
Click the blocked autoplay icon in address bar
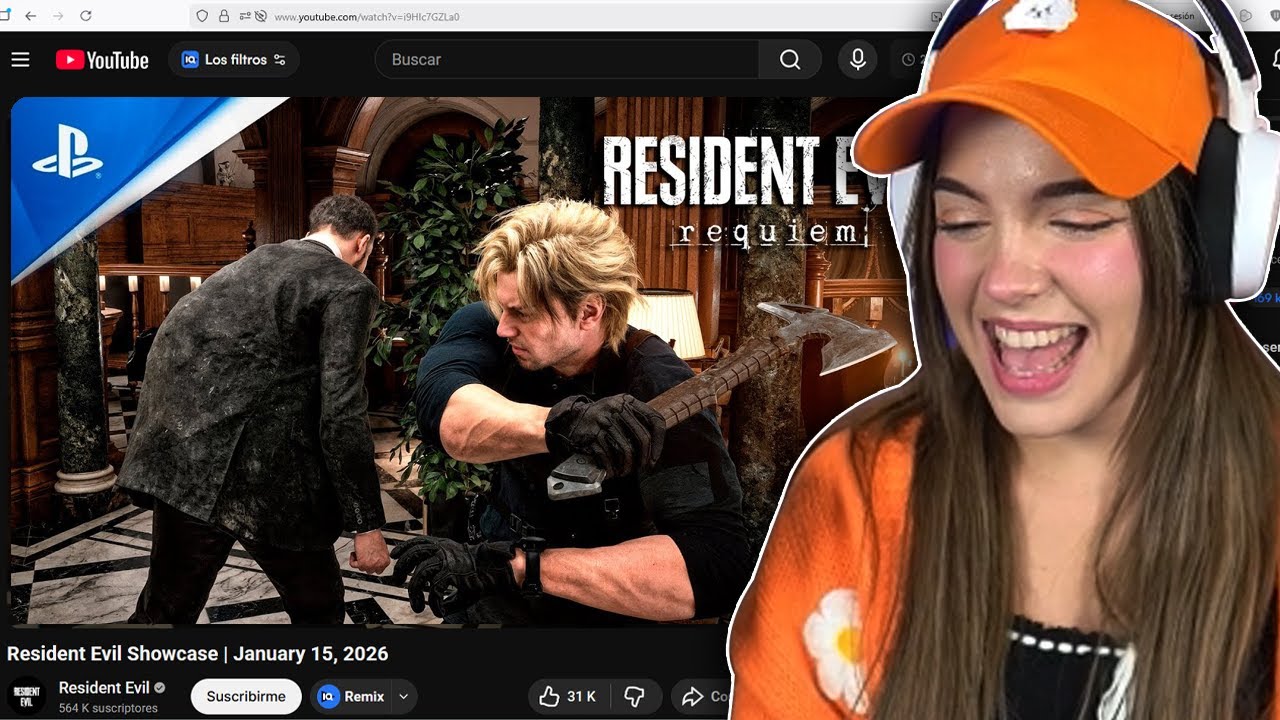261,16
